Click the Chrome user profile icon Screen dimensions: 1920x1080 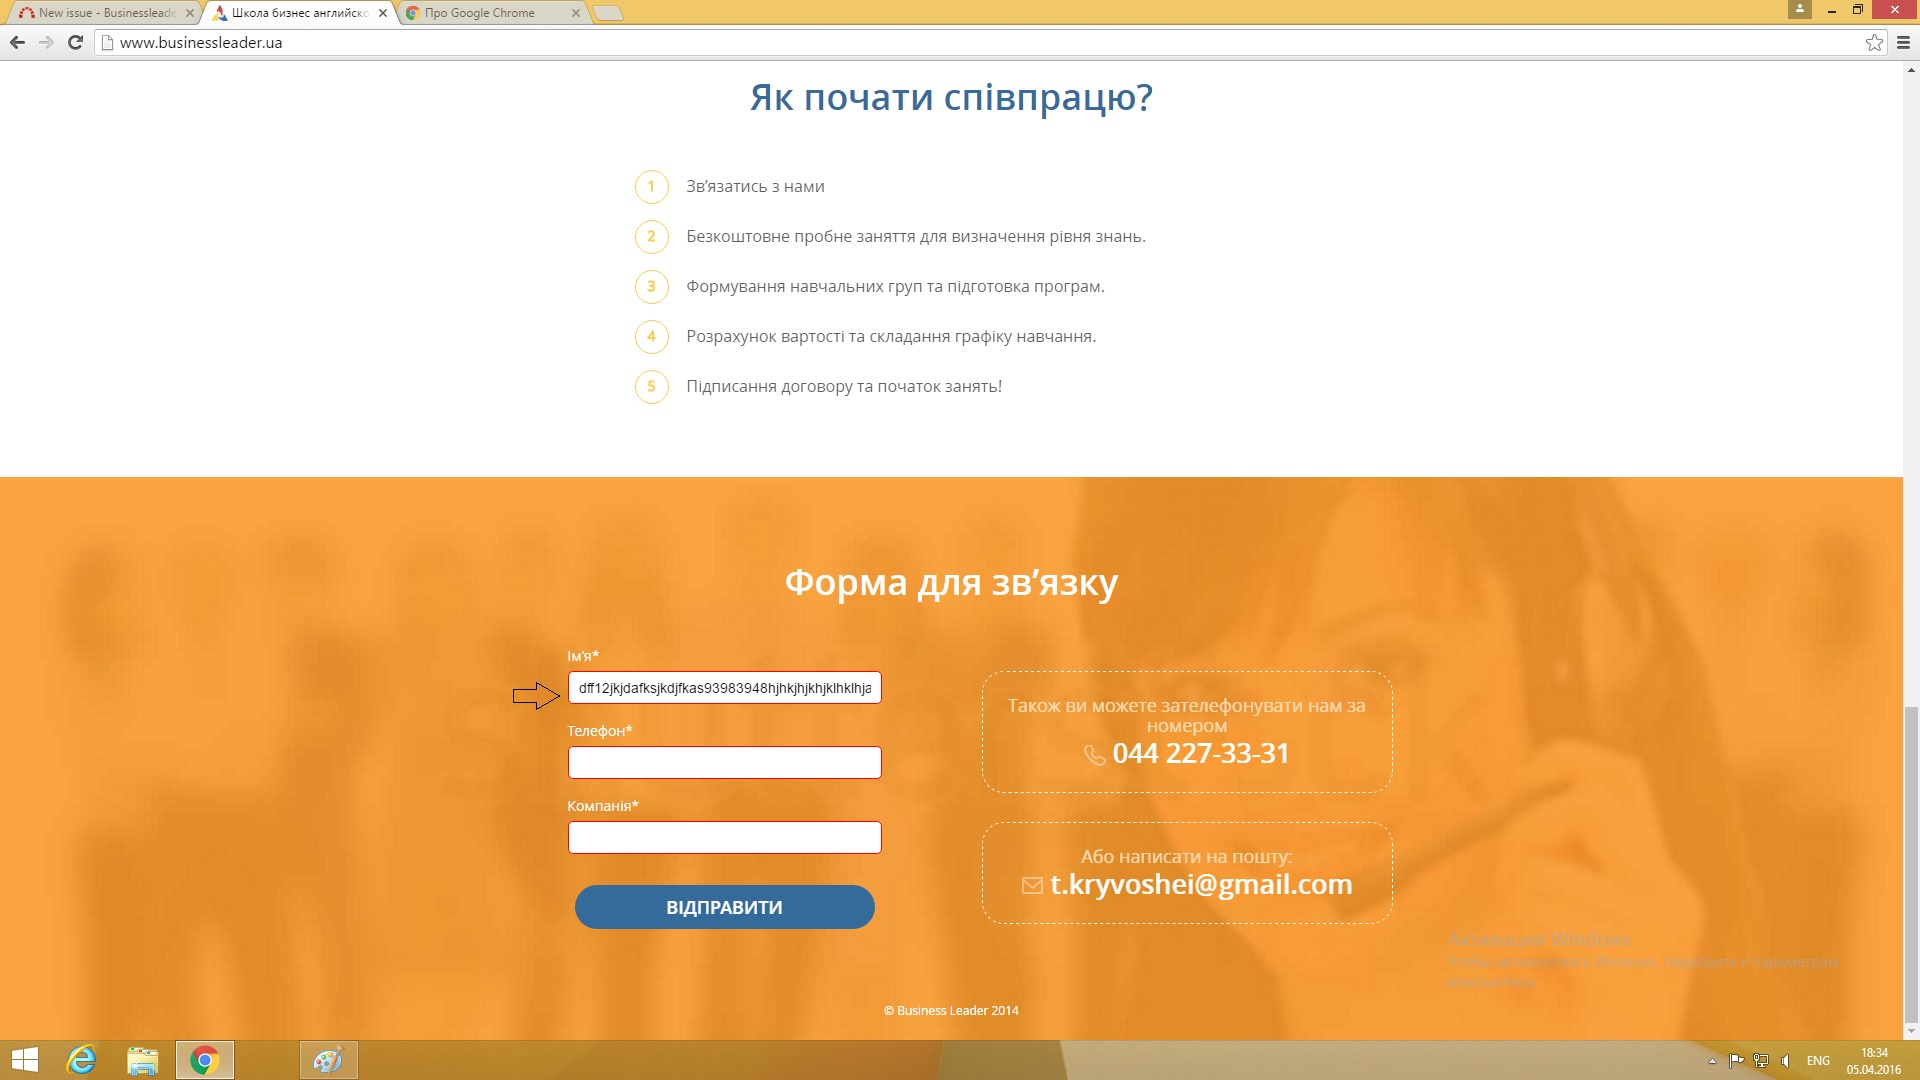pyautogui.click(x=1800, y=9)
